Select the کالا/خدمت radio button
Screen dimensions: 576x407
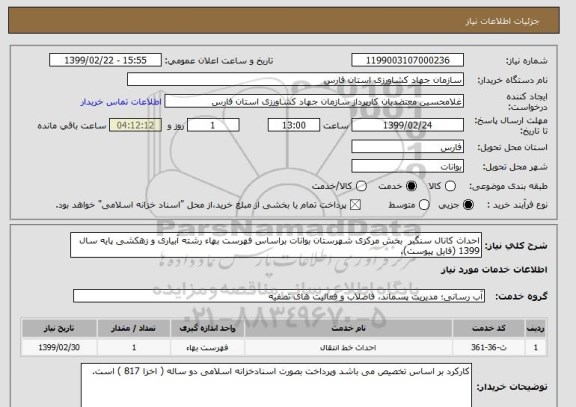[361, 186]
